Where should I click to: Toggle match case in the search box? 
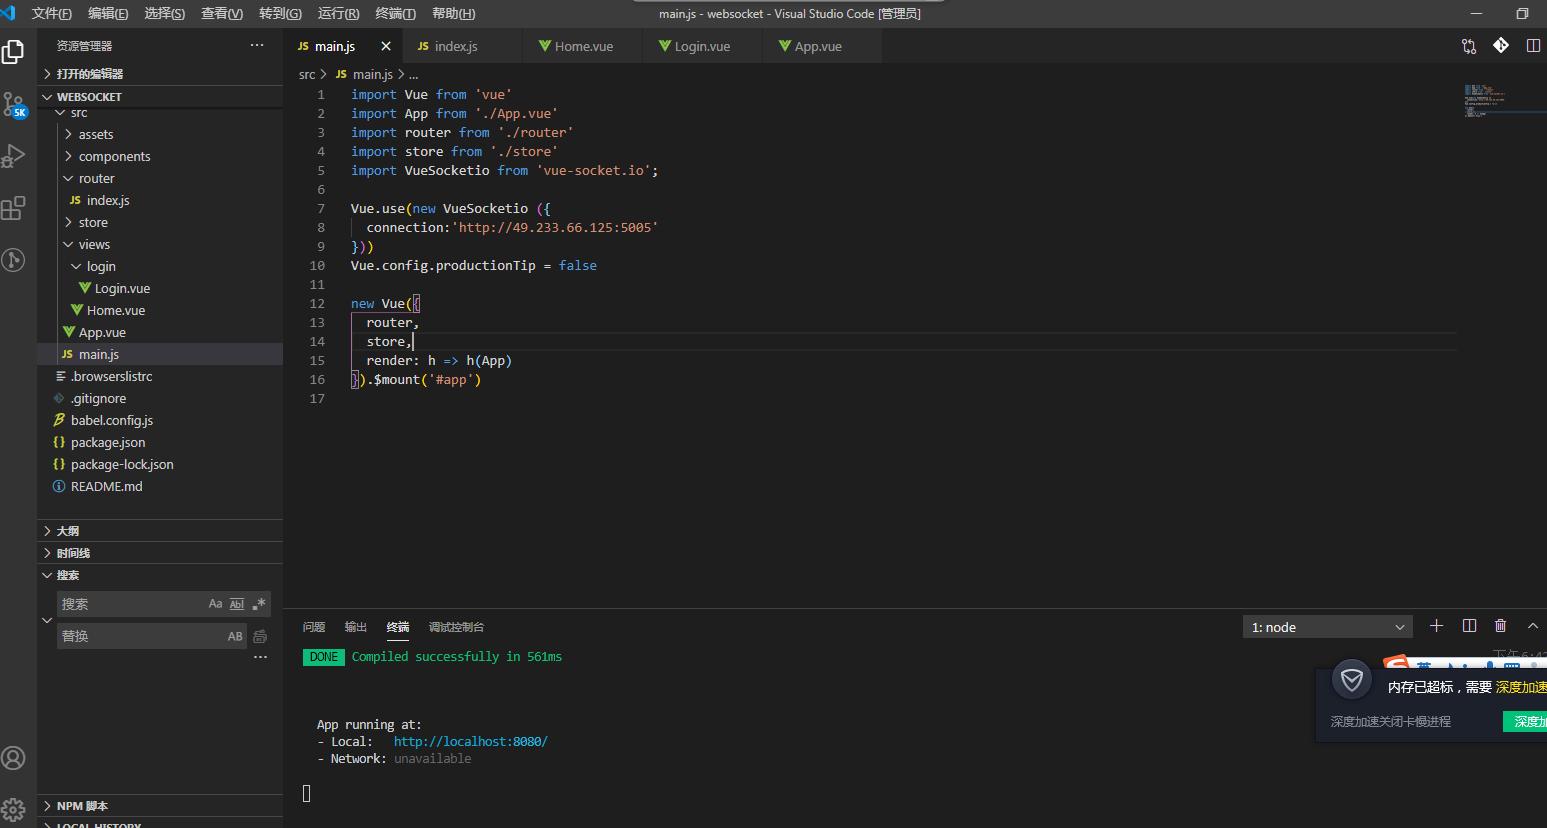click(216, 604)
